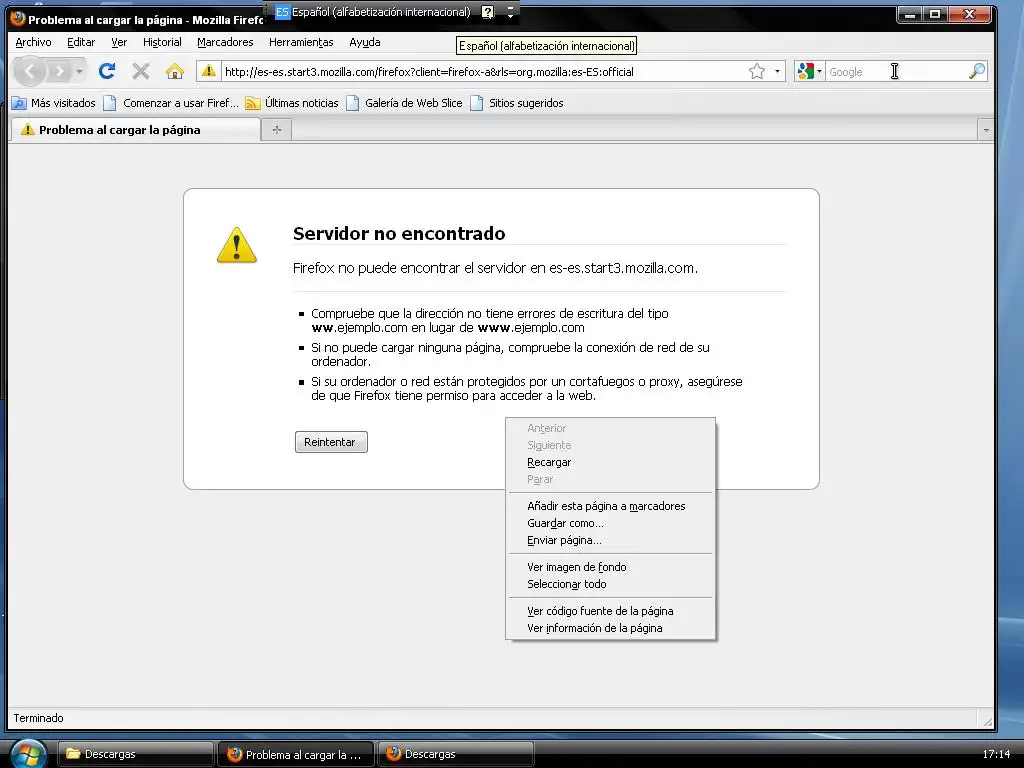Click the language bar help question mark icon

488,12
